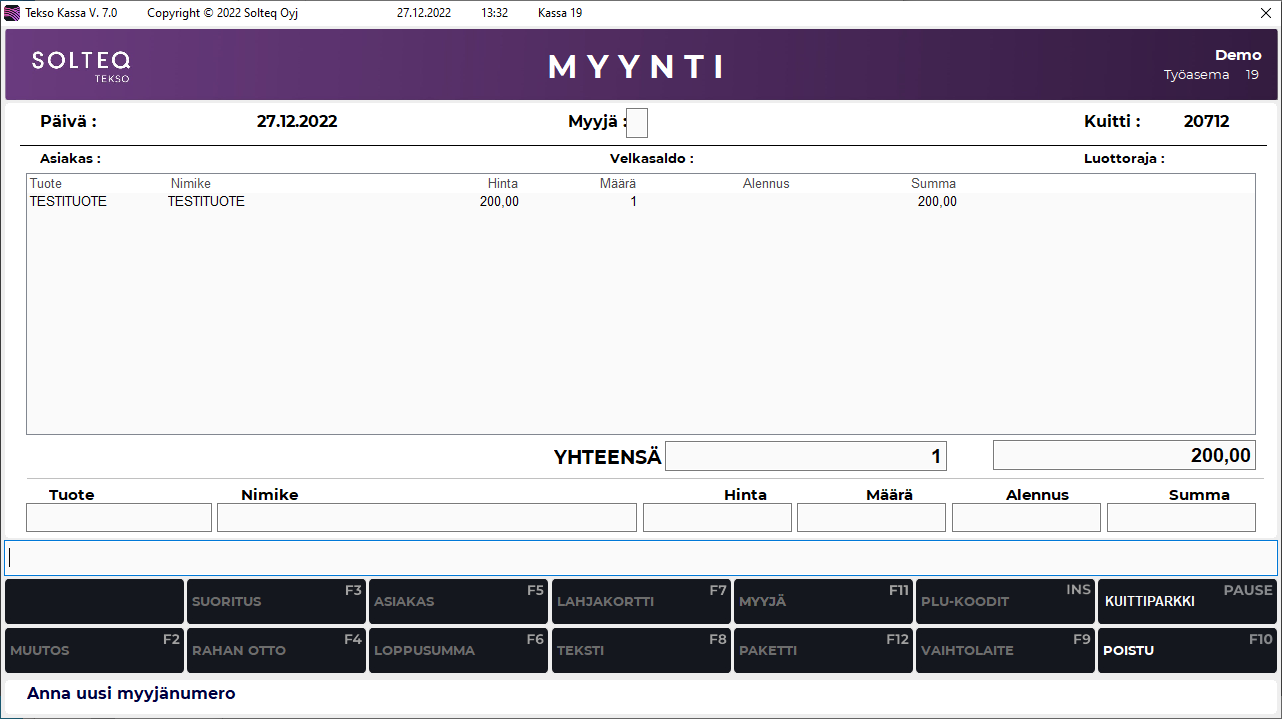
Task: Click the wide command input line
Action: coord(640,557)
